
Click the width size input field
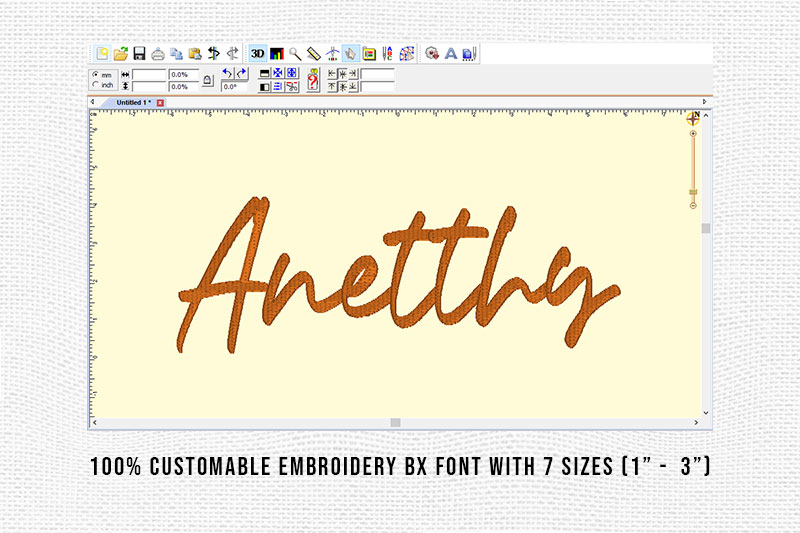(x=149, y=74)
